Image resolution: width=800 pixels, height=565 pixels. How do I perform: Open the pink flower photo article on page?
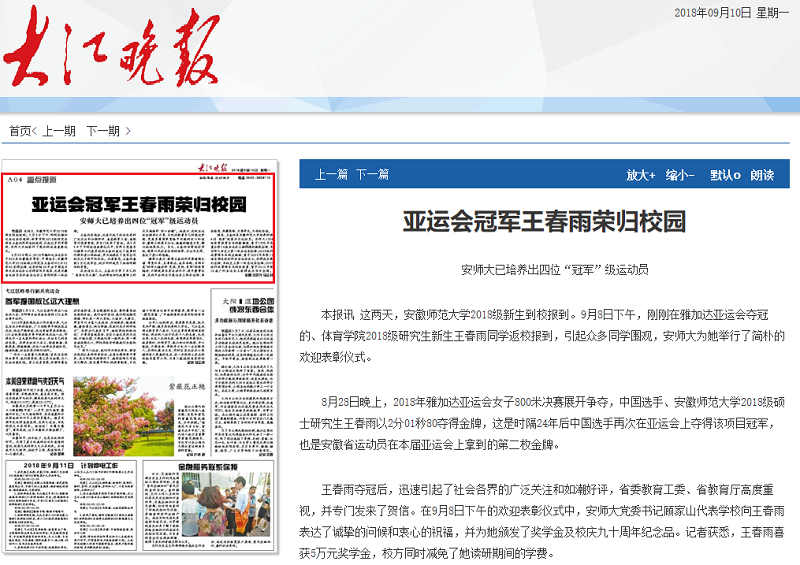pos(123,416)
